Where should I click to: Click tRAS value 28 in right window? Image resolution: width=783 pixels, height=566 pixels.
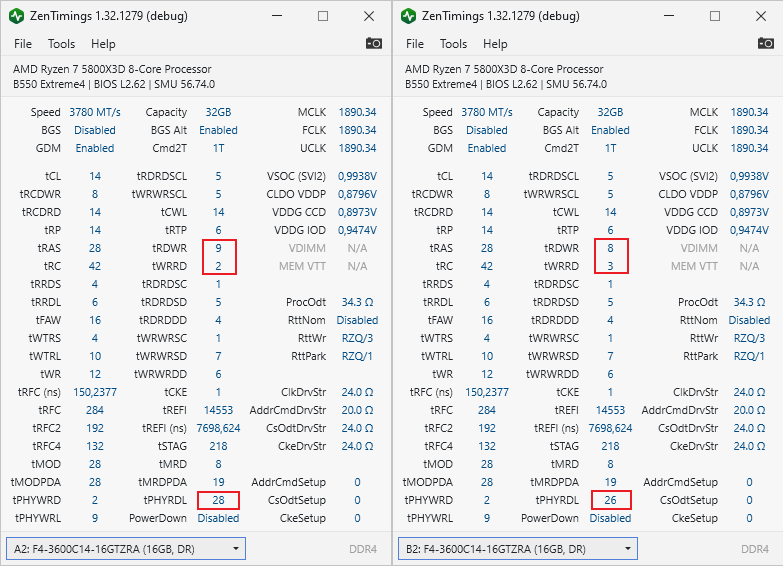487,248
